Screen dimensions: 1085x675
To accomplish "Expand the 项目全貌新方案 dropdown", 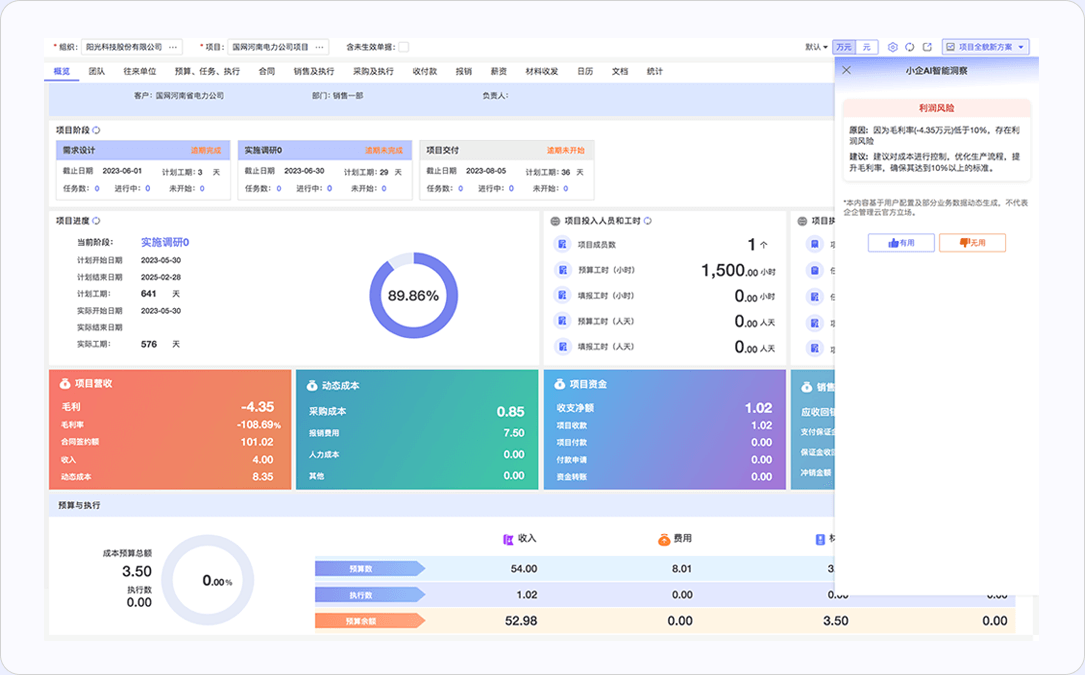I will (x=1021, y=47).
